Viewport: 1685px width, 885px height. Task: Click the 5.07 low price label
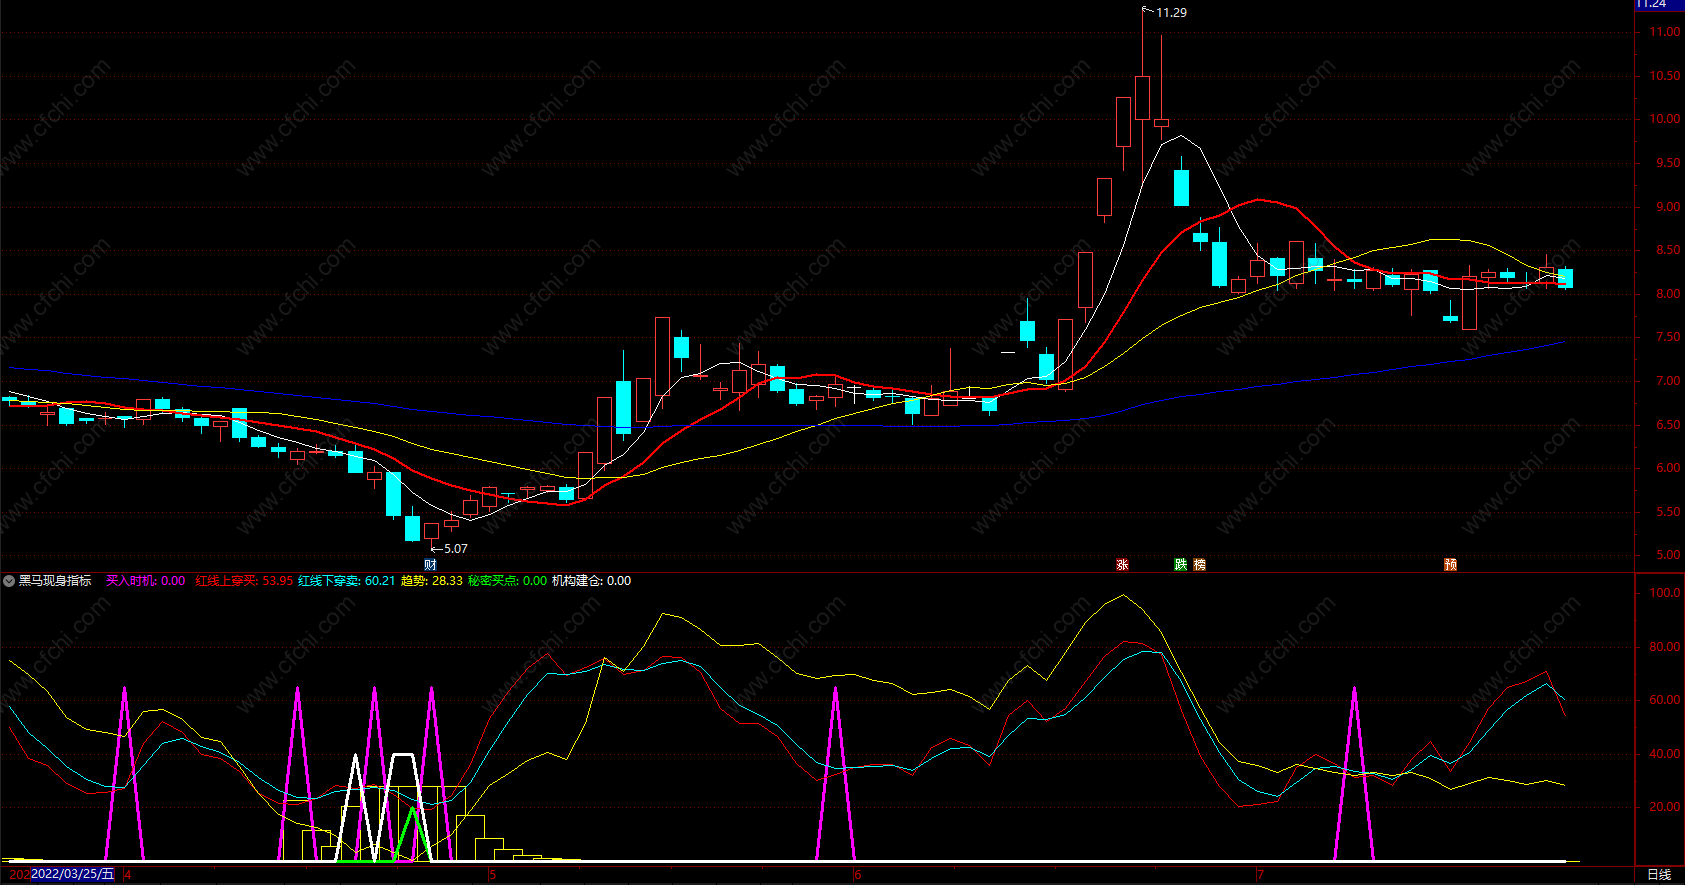click(x=455, y=549)
